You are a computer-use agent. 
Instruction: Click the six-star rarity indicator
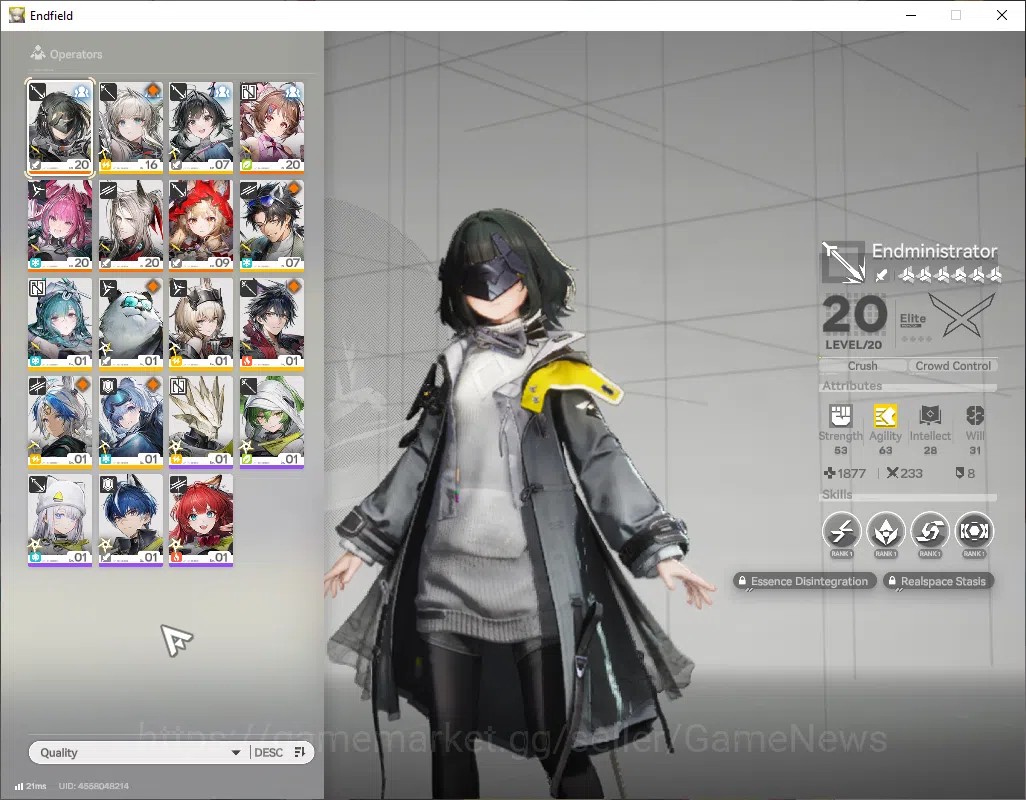coord(949,275)
